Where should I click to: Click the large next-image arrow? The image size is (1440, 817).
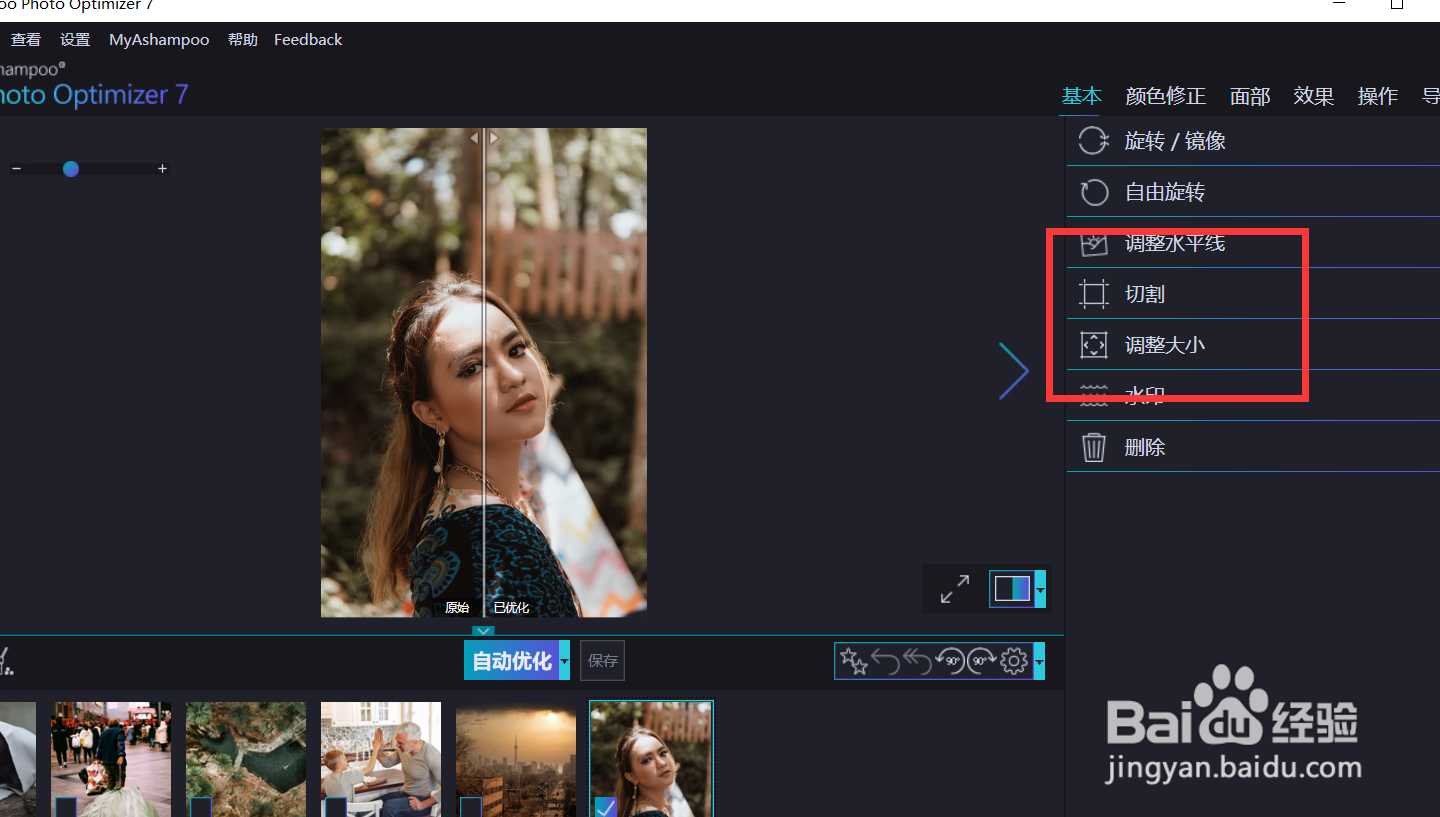(x=1014, y=371)
